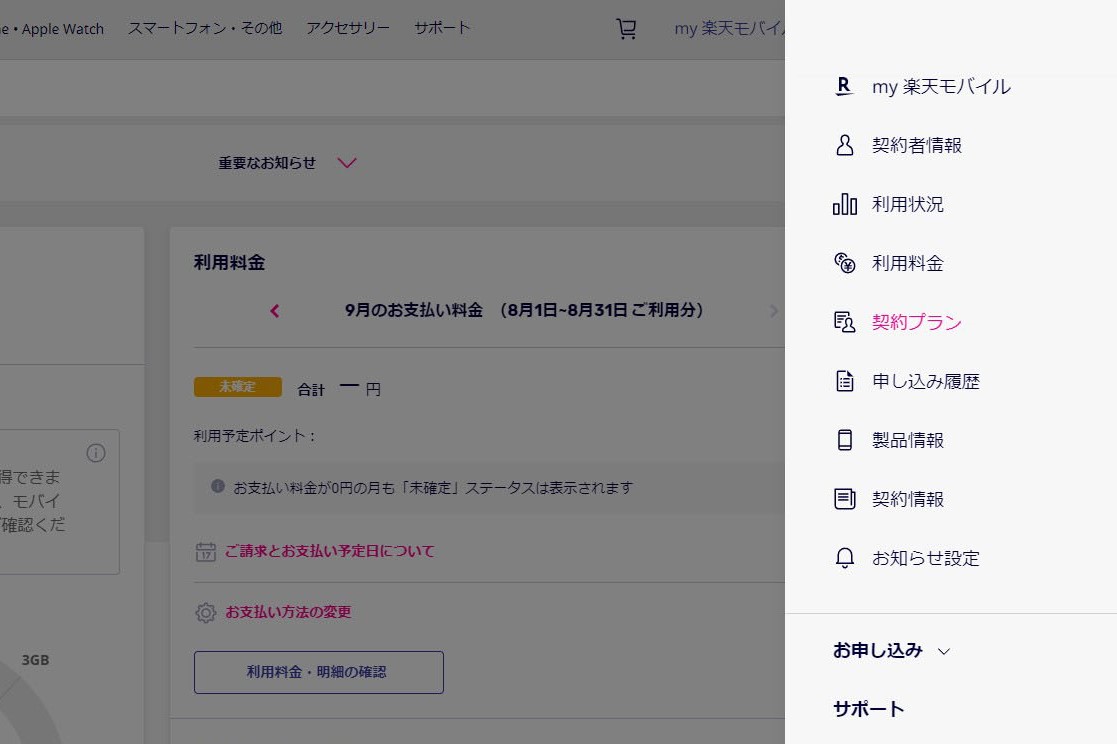Expand the 重要なお知らせ section
Image resolution: width=1117 pixels, height=744 pixels.
(346, 162)
